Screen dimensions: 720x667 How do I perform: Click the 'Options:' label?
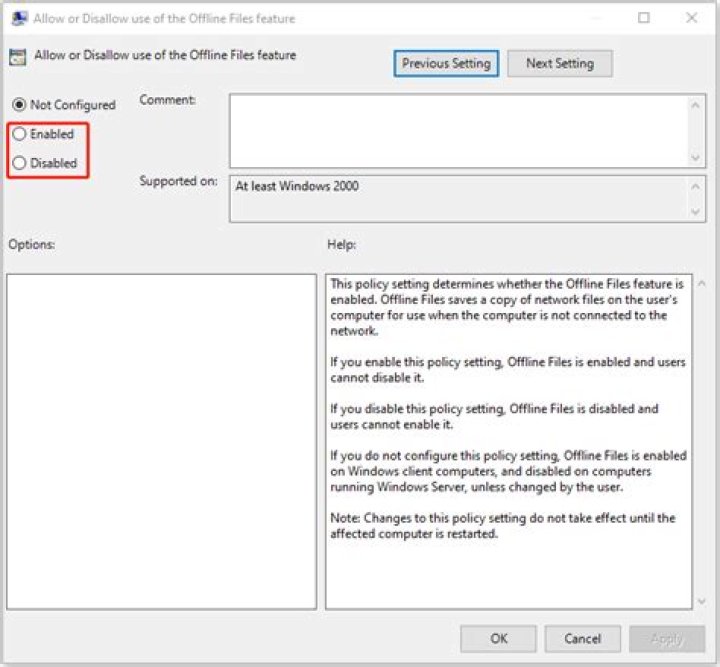(x=32, y=244)
